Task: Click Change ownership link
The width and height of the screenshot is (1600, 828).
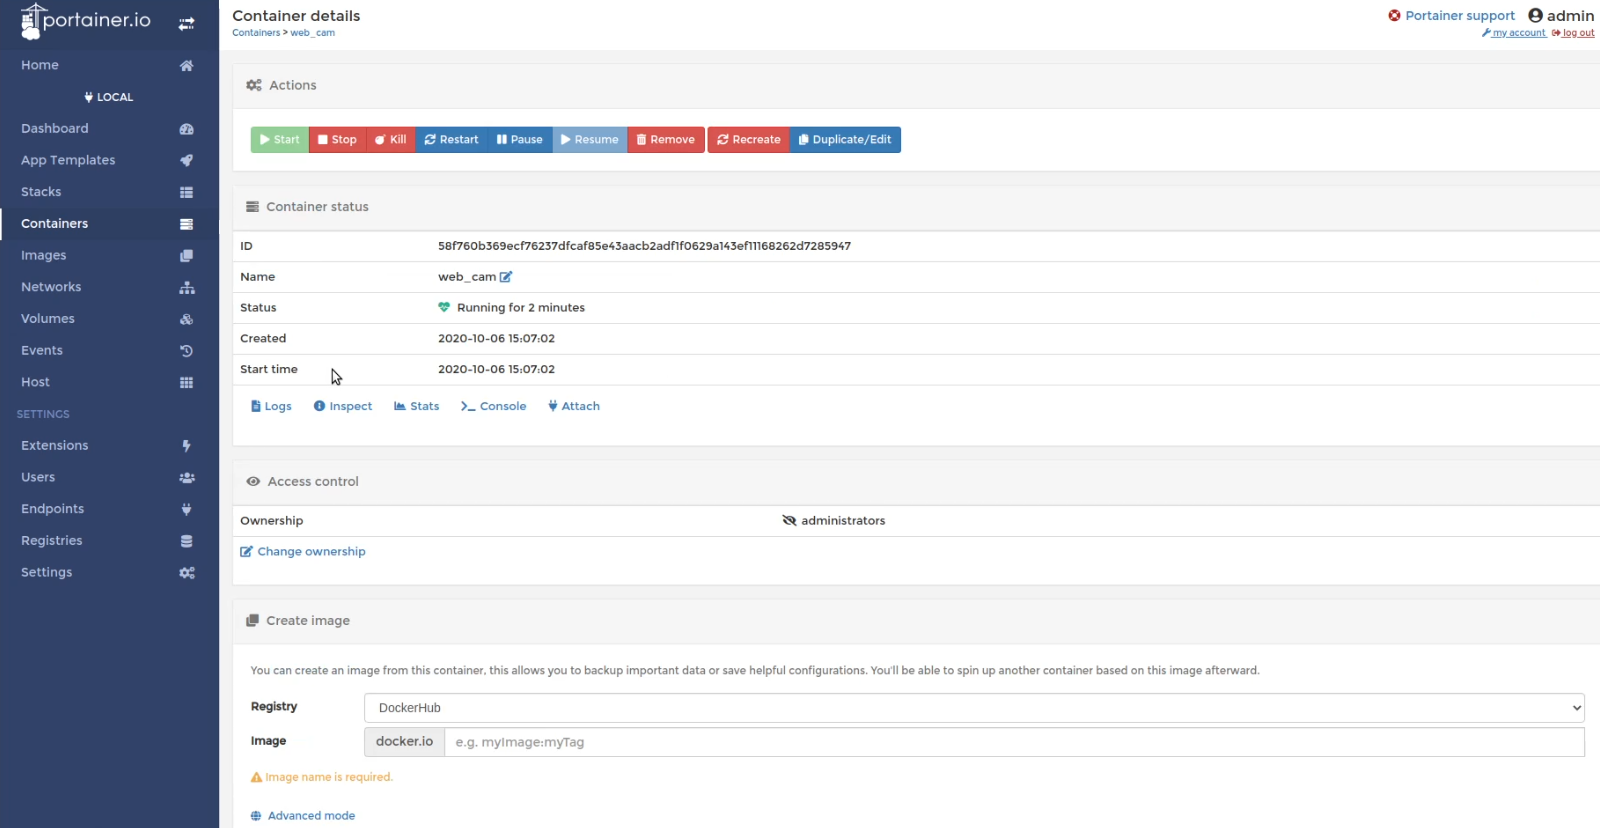Action: 303,552
